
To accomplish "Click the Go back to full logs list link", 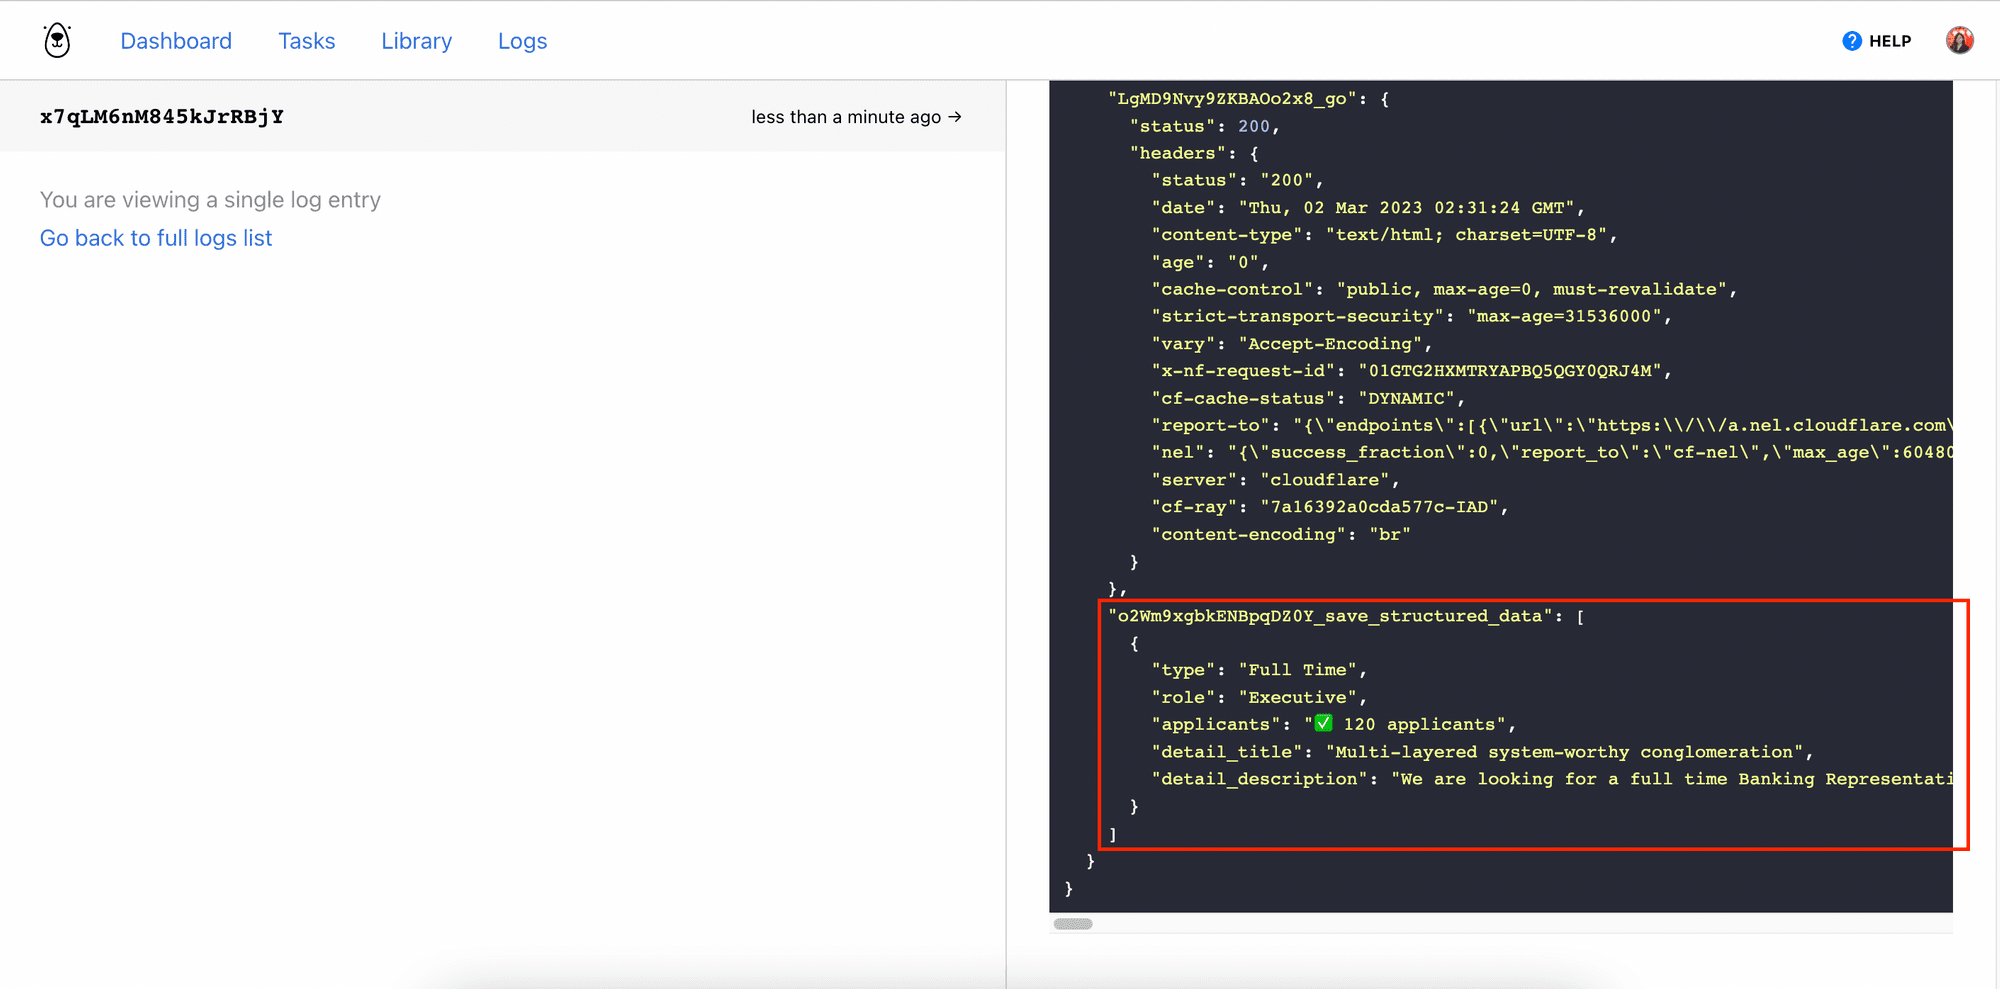I will (x=155, y=238).
